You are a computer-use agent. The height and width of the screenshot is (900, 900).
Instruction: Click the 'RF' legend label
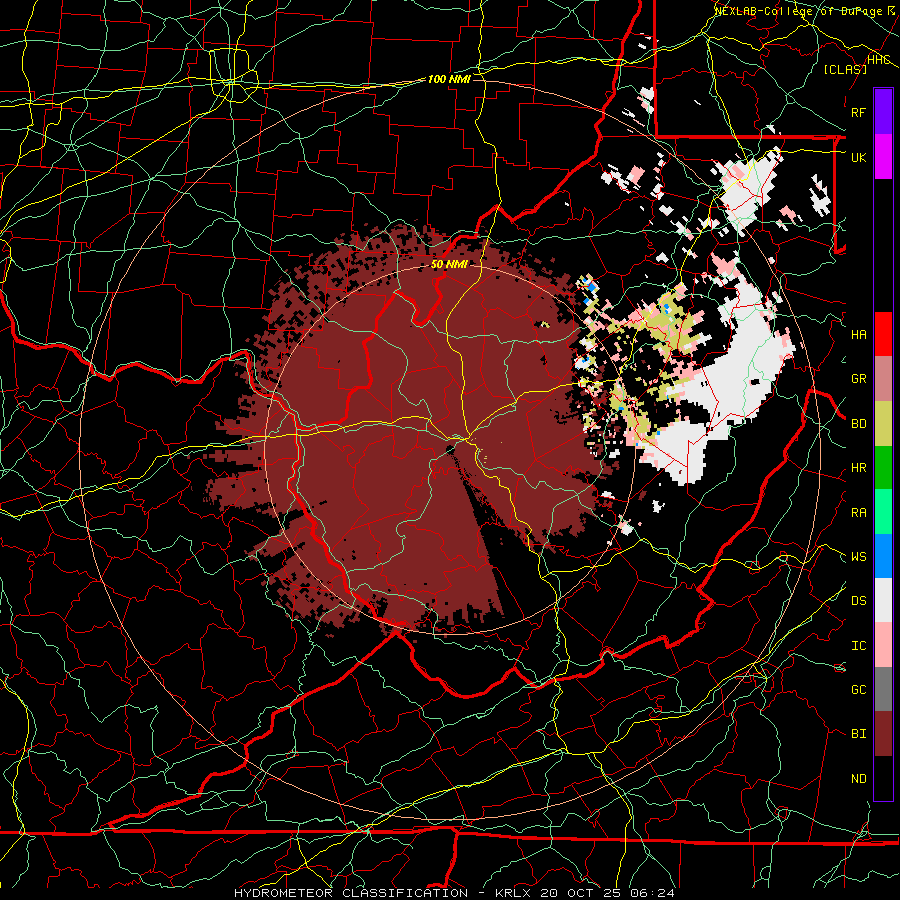tap(859, 112)
